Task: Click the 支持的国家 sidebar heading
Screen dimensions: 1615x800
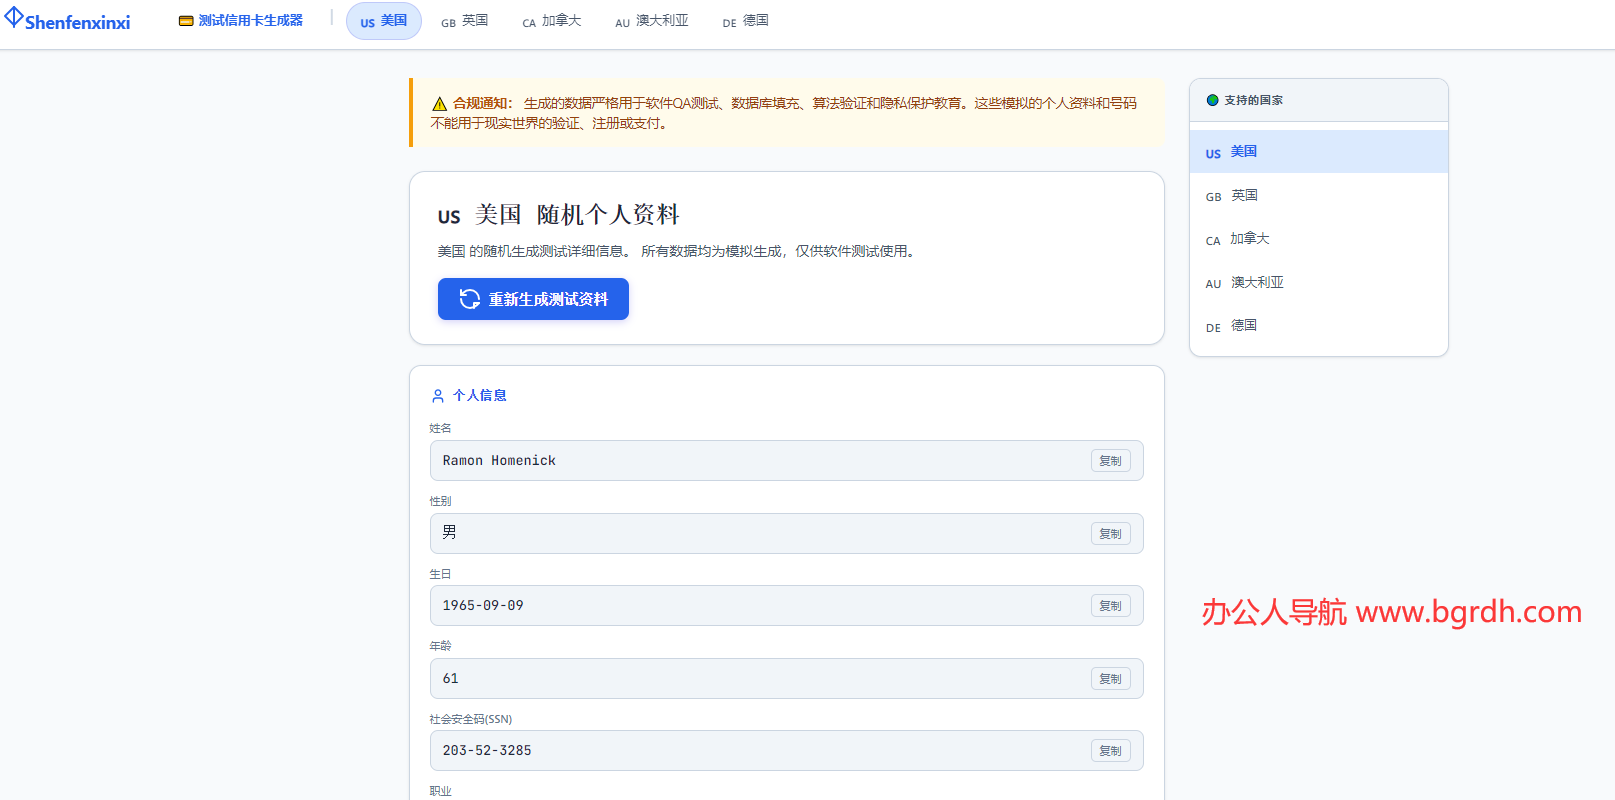Action: 1253,100
